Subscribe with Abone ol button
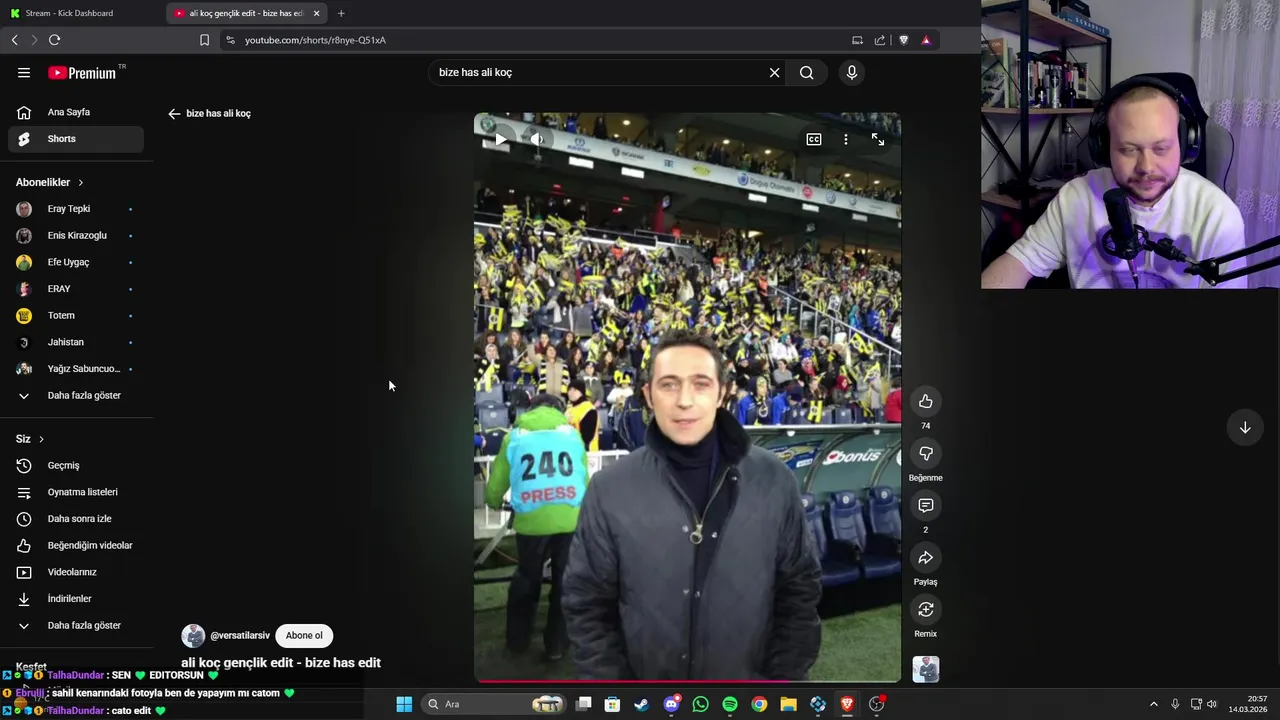This screenshot has height=720, width=1280. tap(304, 635)
